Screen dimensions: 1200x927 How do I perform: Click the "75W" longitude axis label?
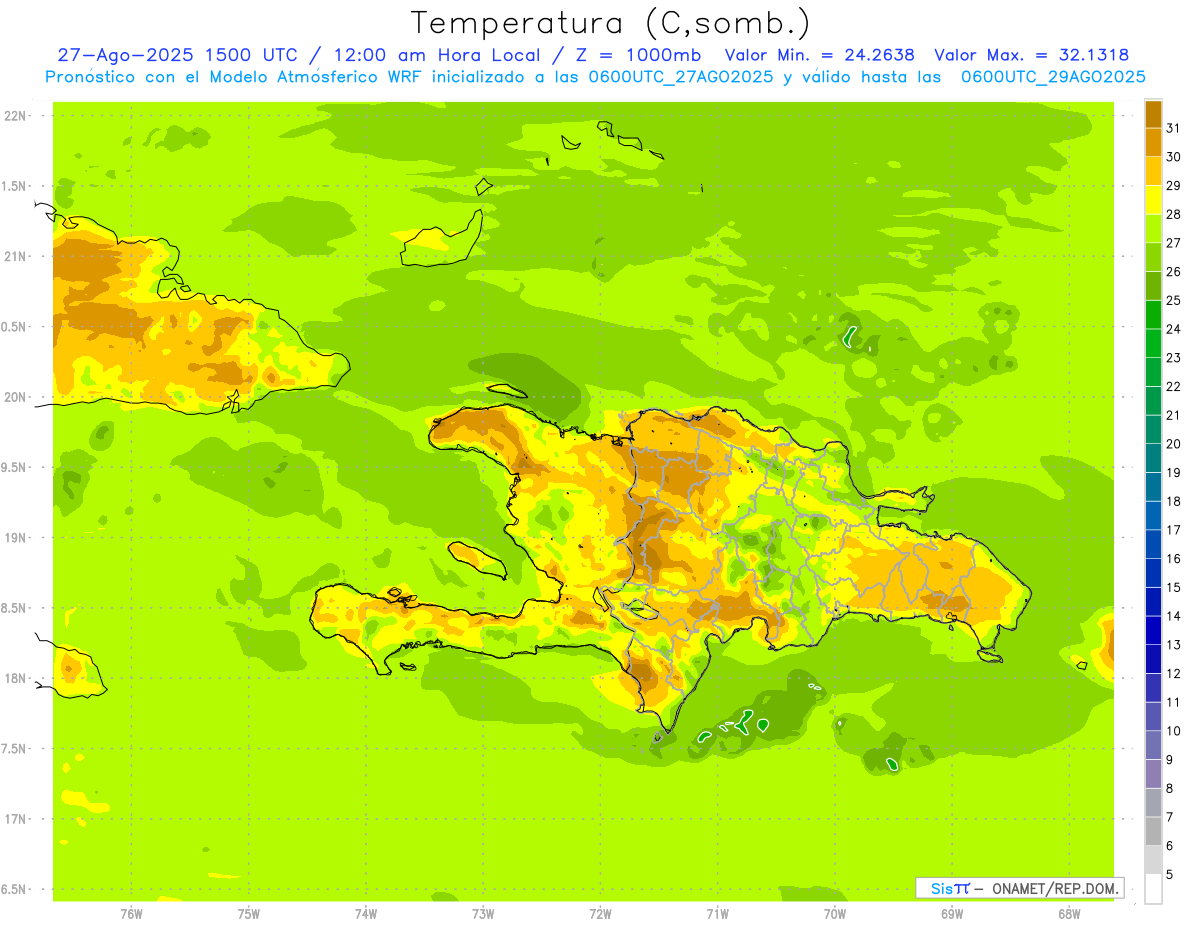pyautogui.click(x=249, y=914)
